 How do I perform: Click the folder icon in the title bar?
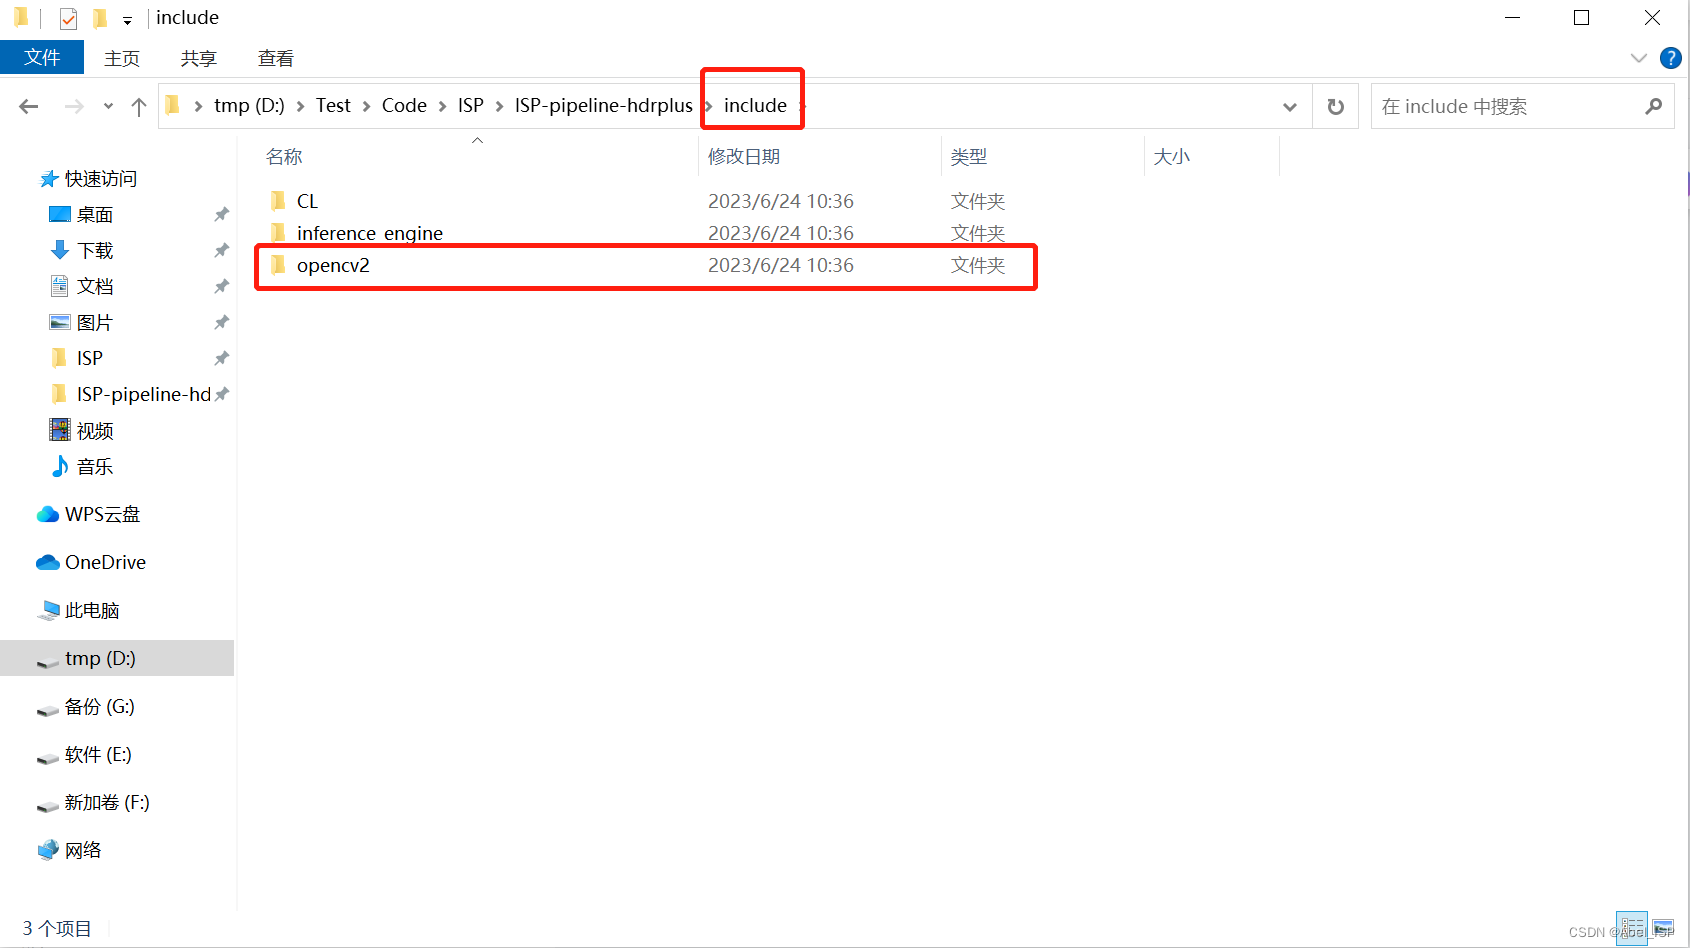point(20,17)
